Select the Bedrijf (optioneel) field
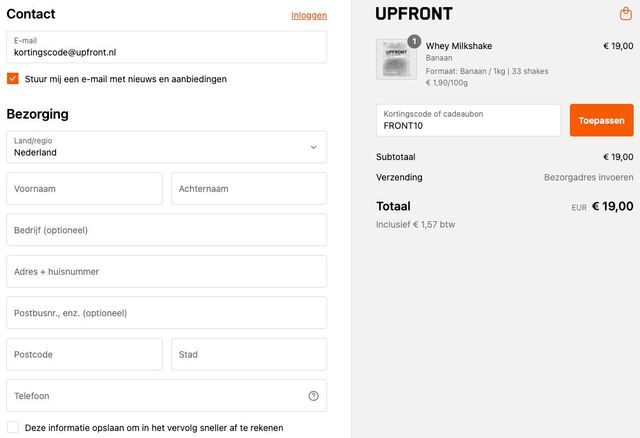640x438 pixels. point(167,230)
